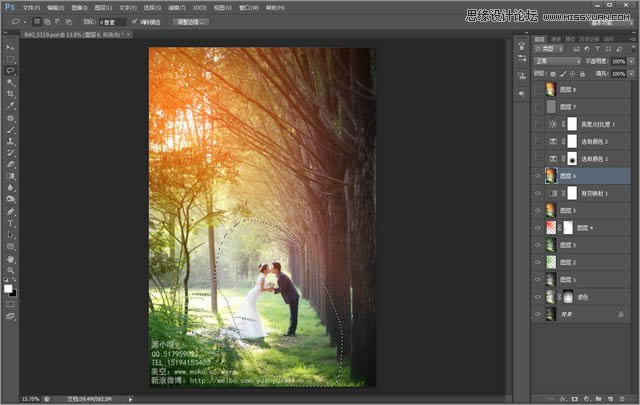Screen dimensions: 640x405
Task: Open the 图像(I) menu
Action: tap(79, 8)
